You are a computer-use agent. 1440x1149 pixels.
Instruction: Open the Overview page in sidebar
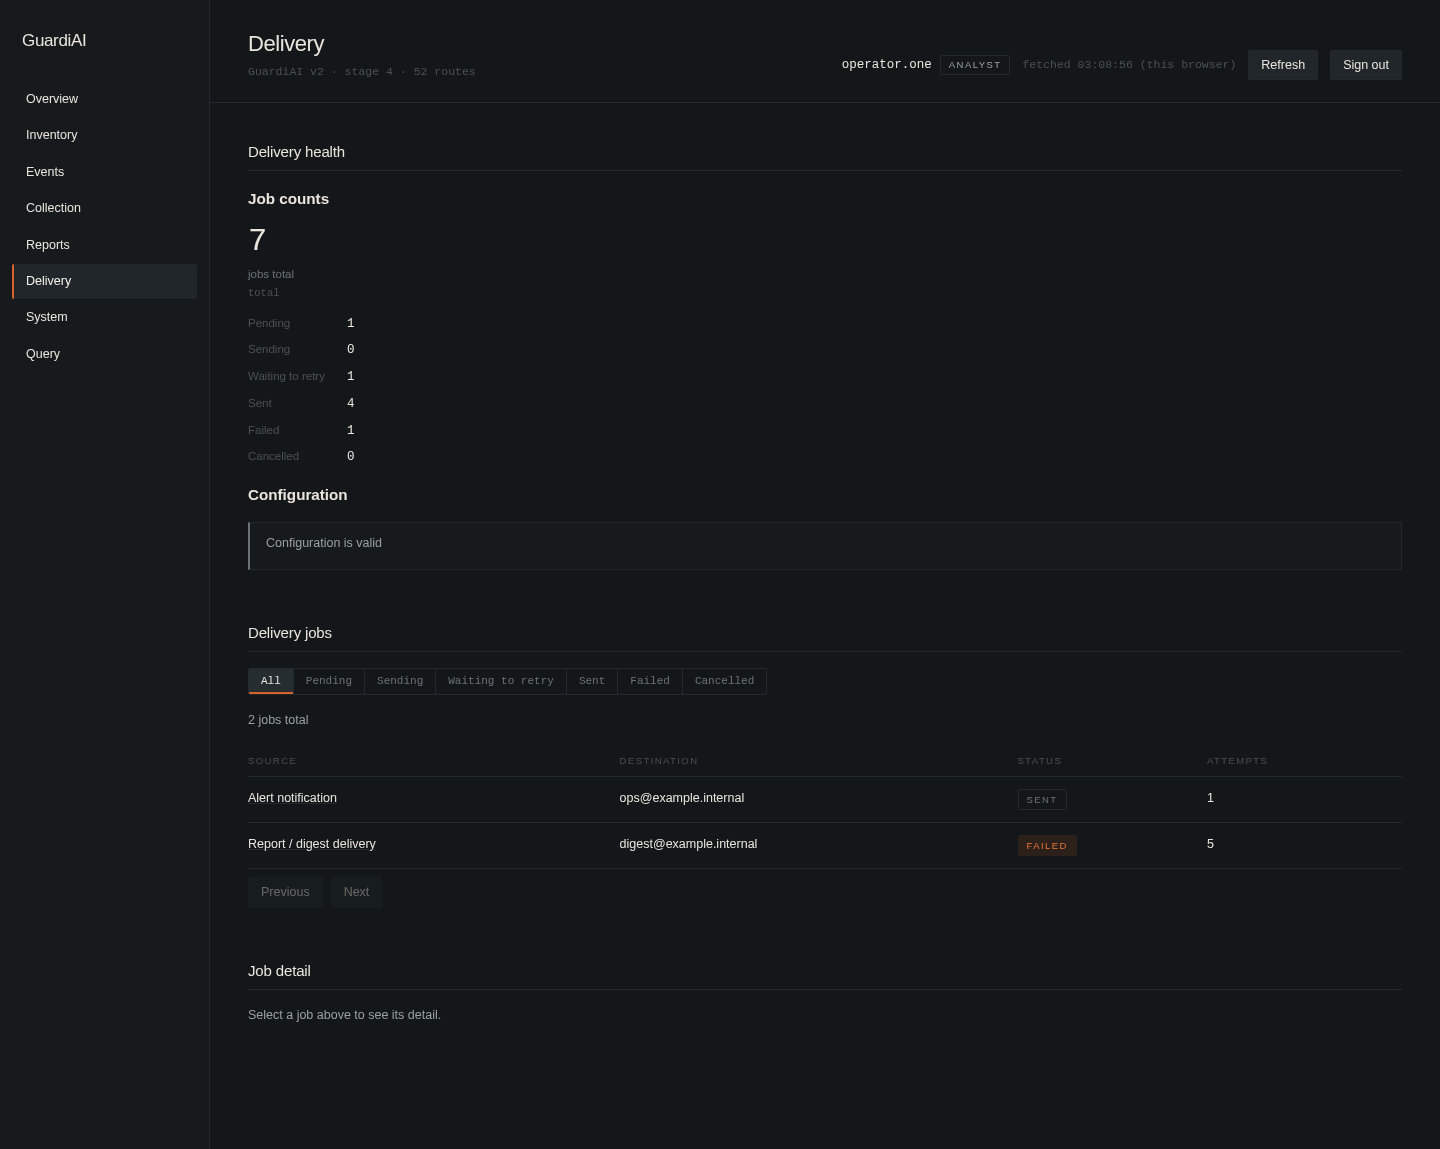pos(104,99)
